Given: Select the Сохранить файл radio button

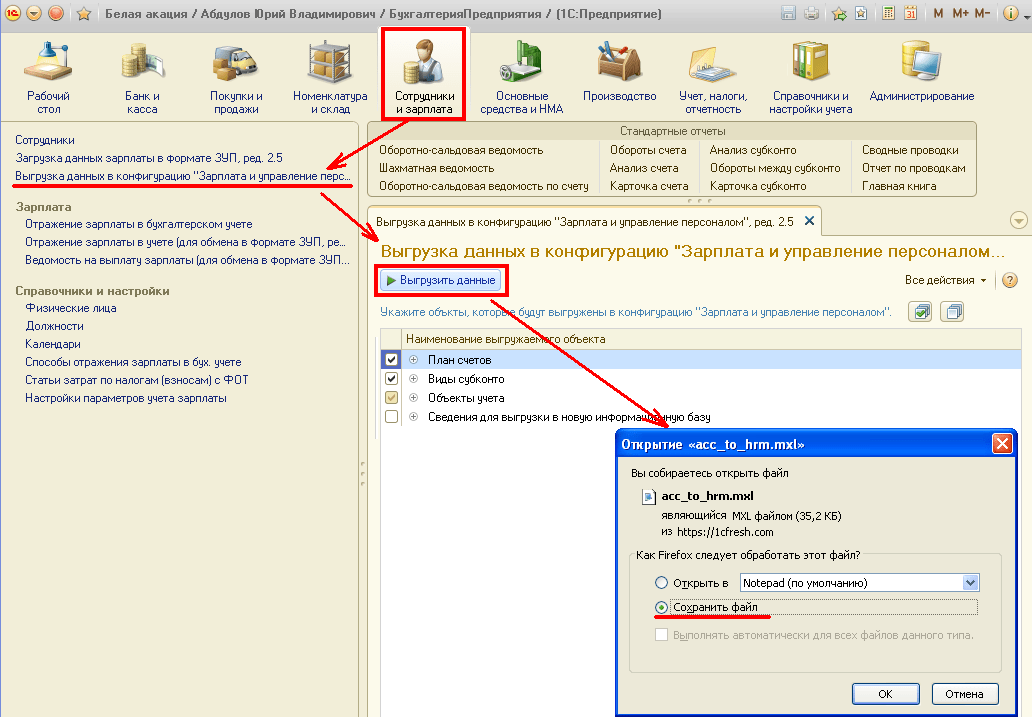Looking at the screenshot, I should 661,607.
